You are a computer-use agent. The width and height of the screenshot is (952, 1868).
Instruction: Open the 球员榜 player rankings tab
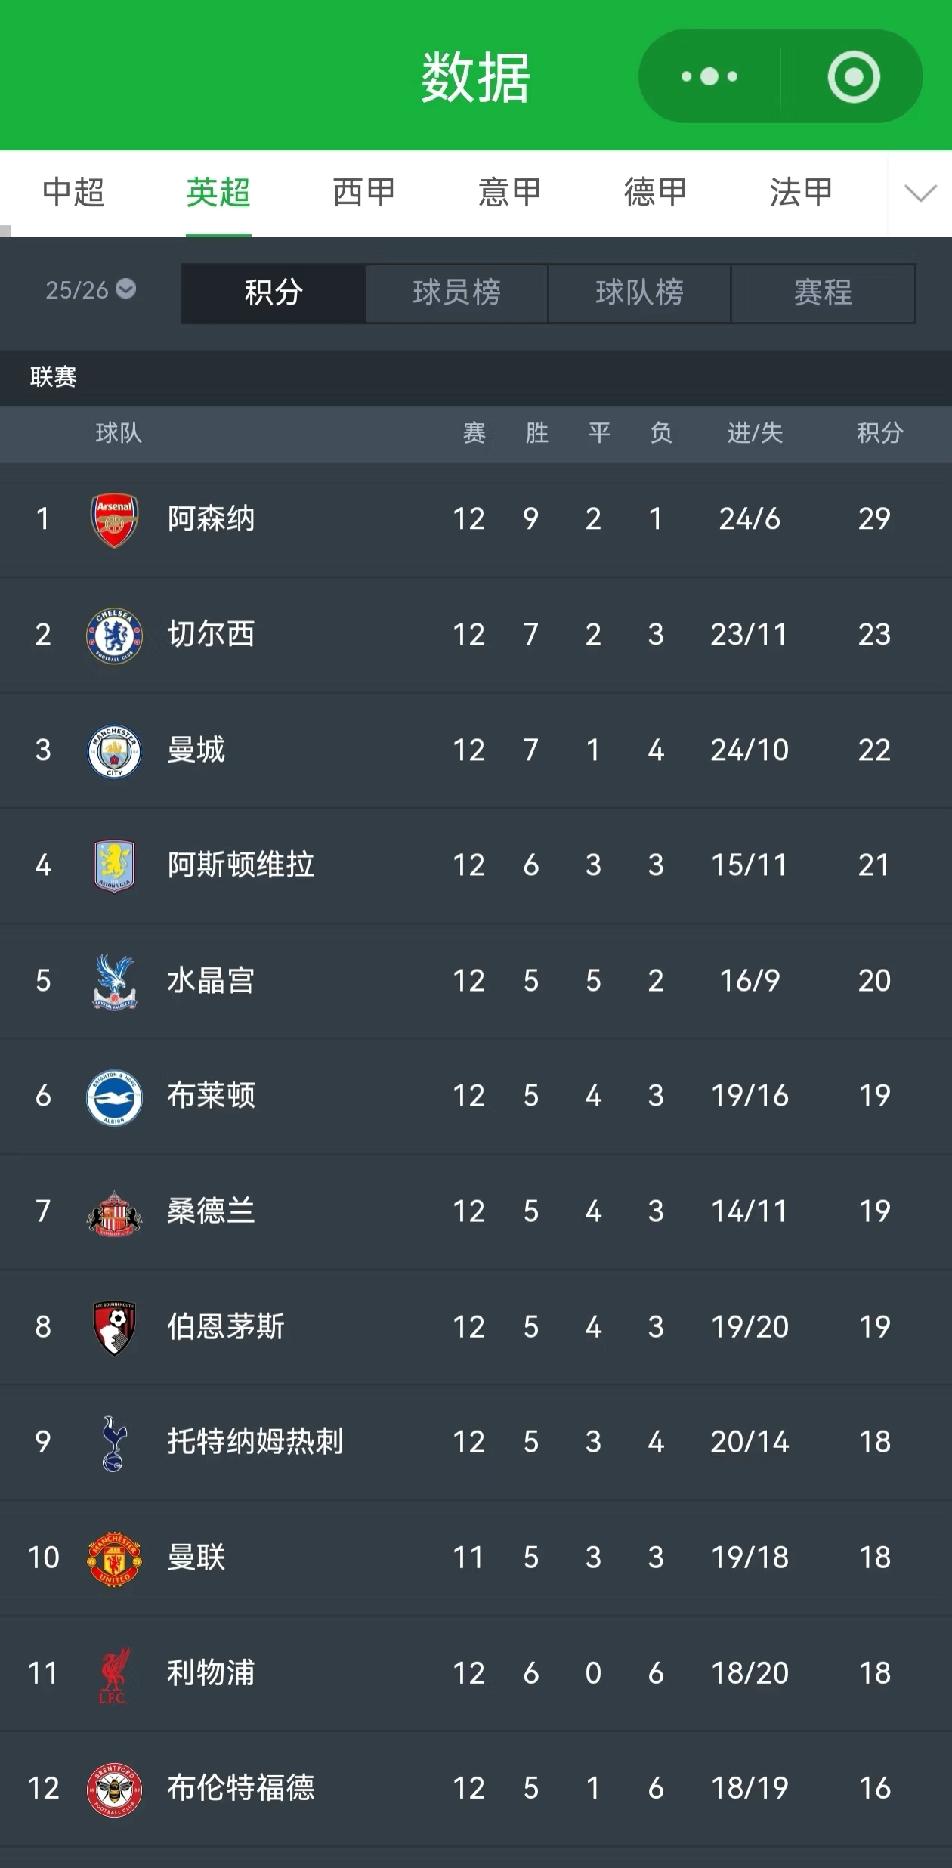coord(456,293)
